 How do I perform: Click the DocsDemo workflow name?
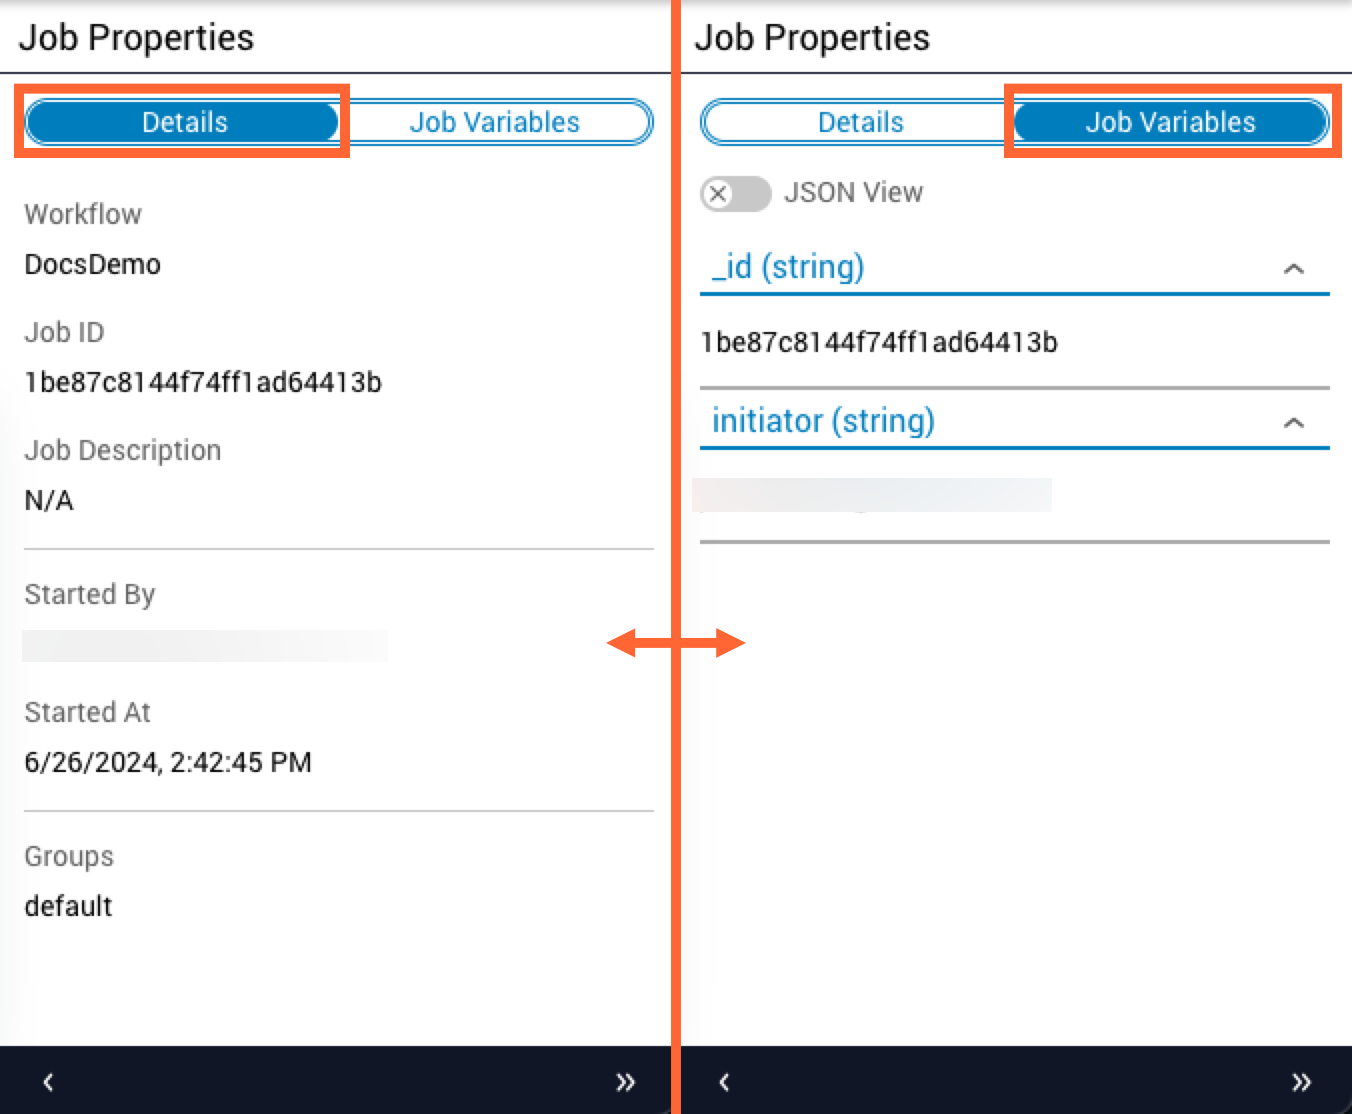[x=92, y=264]
